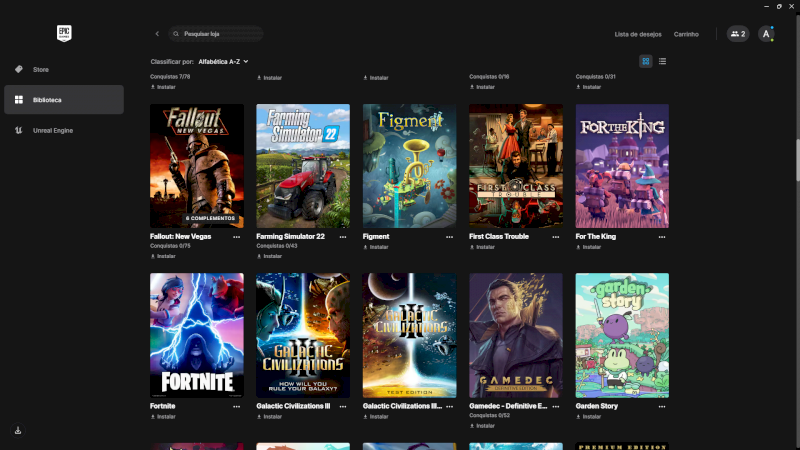This screenshot has height=450, width=800.
Task: Click Conquistas 0/75 under Fallout
Action: (x=170, y=246)
